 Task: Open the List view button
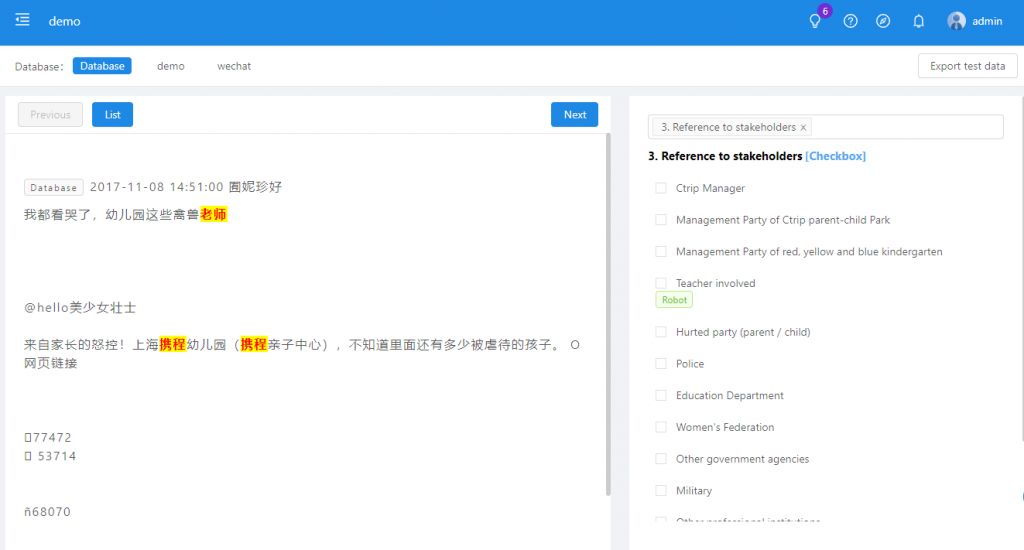pyautogui.click(x=112, y=115)
